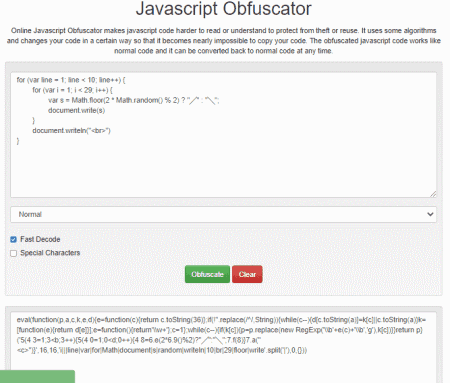Click the Fast Decode label text

click(40, 239)
